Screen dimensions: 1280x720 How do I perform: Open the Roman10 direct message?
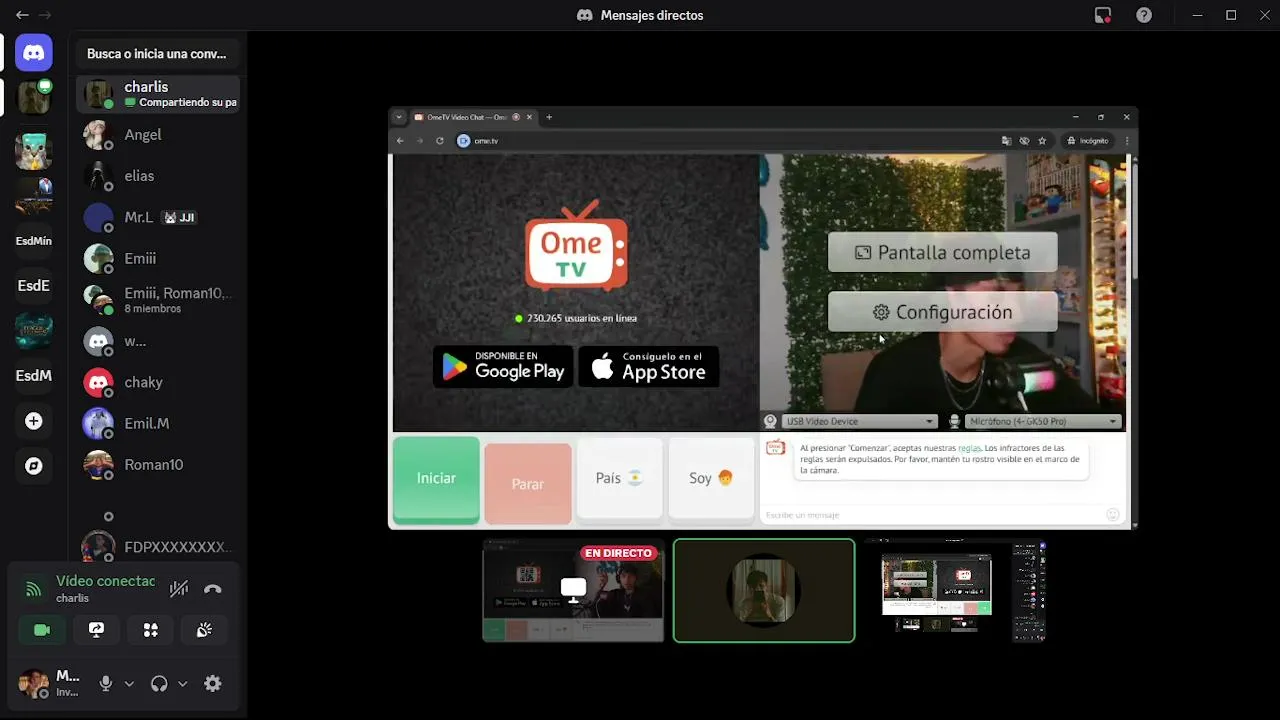click(x=158, y=464)
